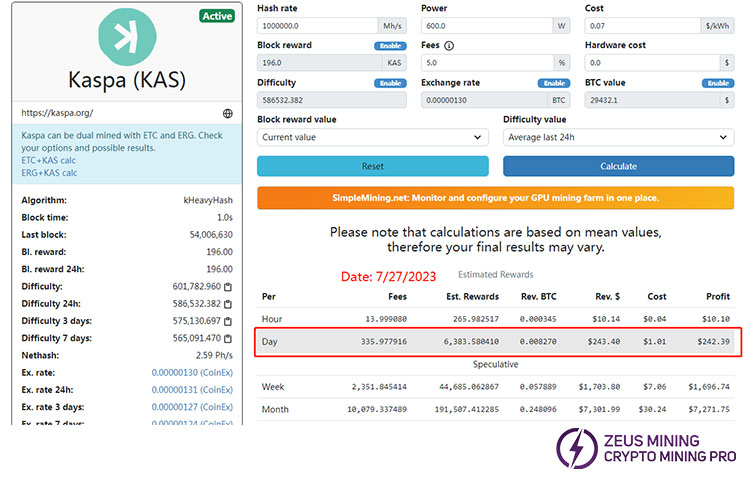The width and height of the screenshot is (750, 479).
Task: Copy the Difficulty 24h value
Action: point(228,303)
